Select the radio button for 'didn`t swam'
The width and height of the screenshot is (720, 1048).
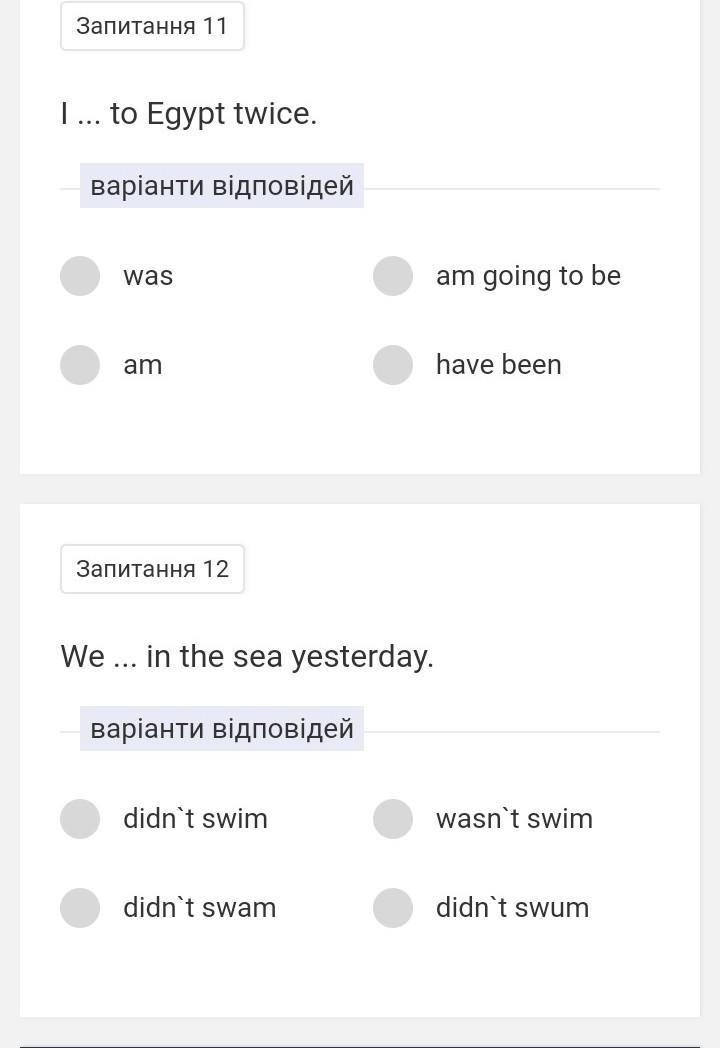coord(80,908)
